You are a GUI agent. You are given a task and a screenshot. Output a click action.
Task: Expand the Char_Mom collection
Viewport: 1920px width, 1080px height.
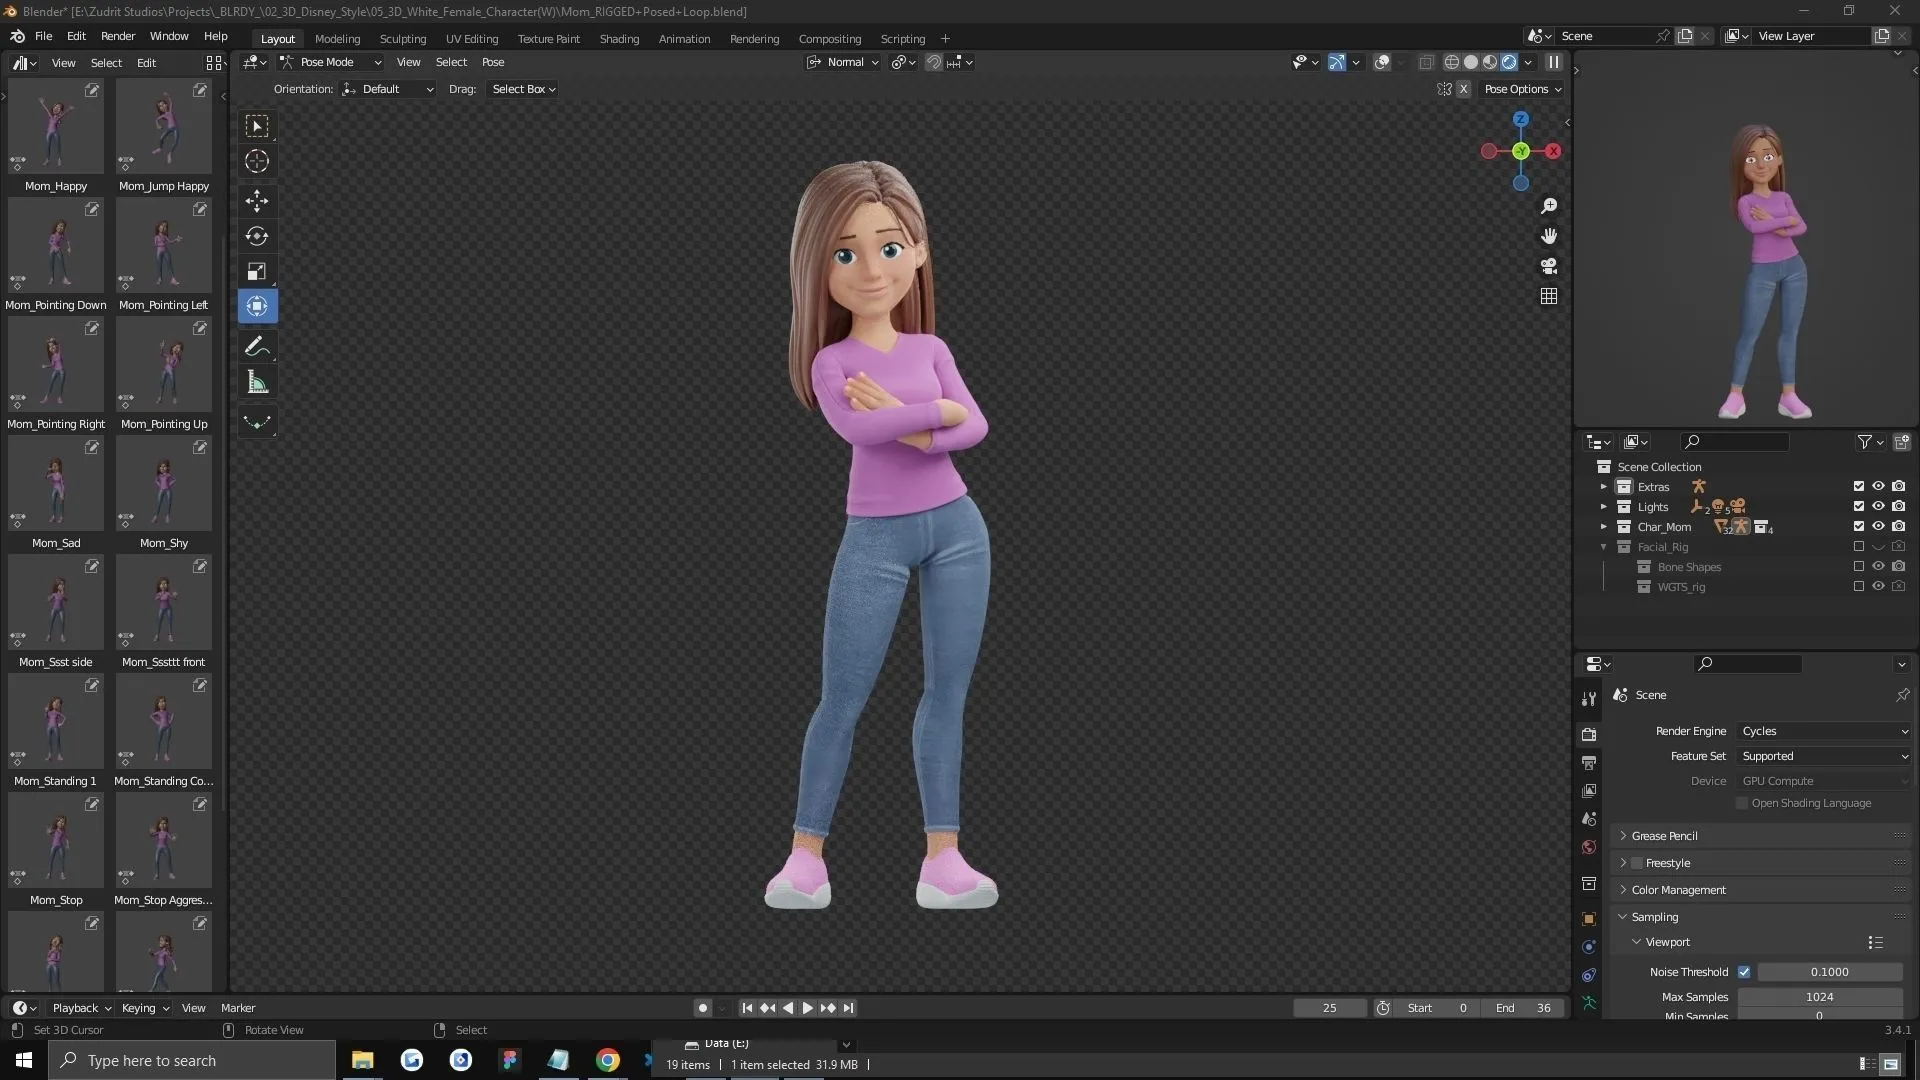coord(1604,526)
